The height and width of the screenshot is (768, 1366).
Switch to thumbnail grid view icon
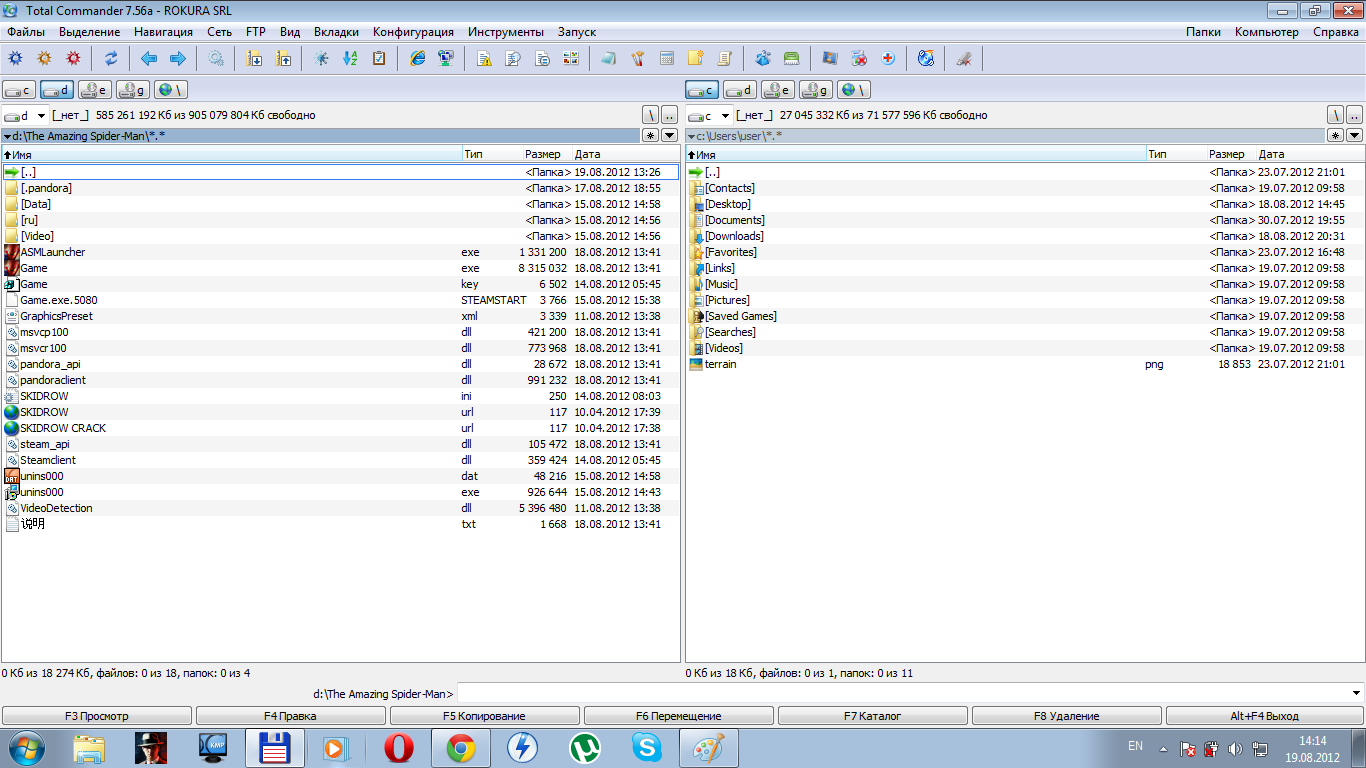coord(570,58)
